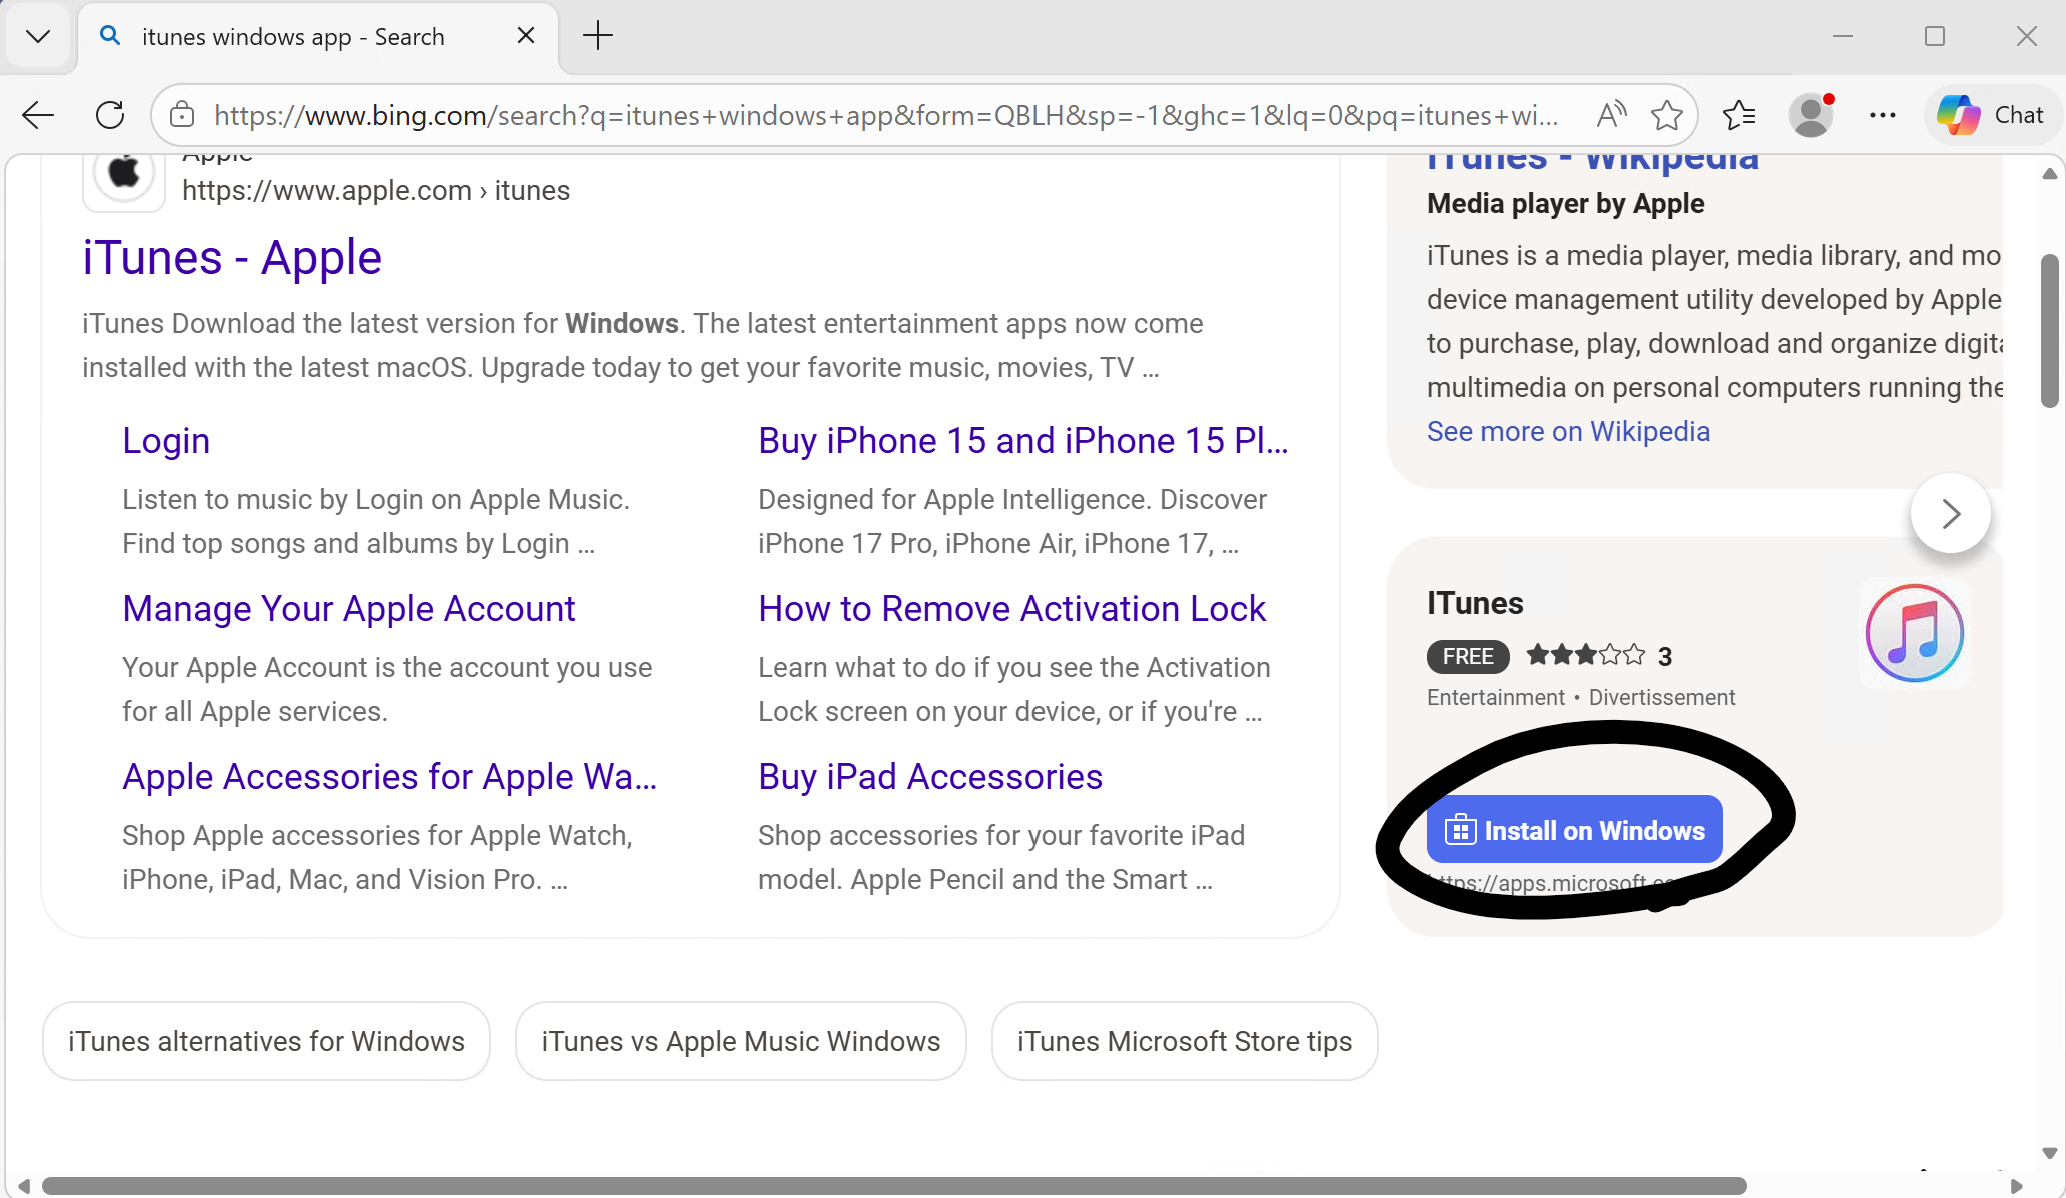Open the profile avatar icon

tap(1811, 115)
